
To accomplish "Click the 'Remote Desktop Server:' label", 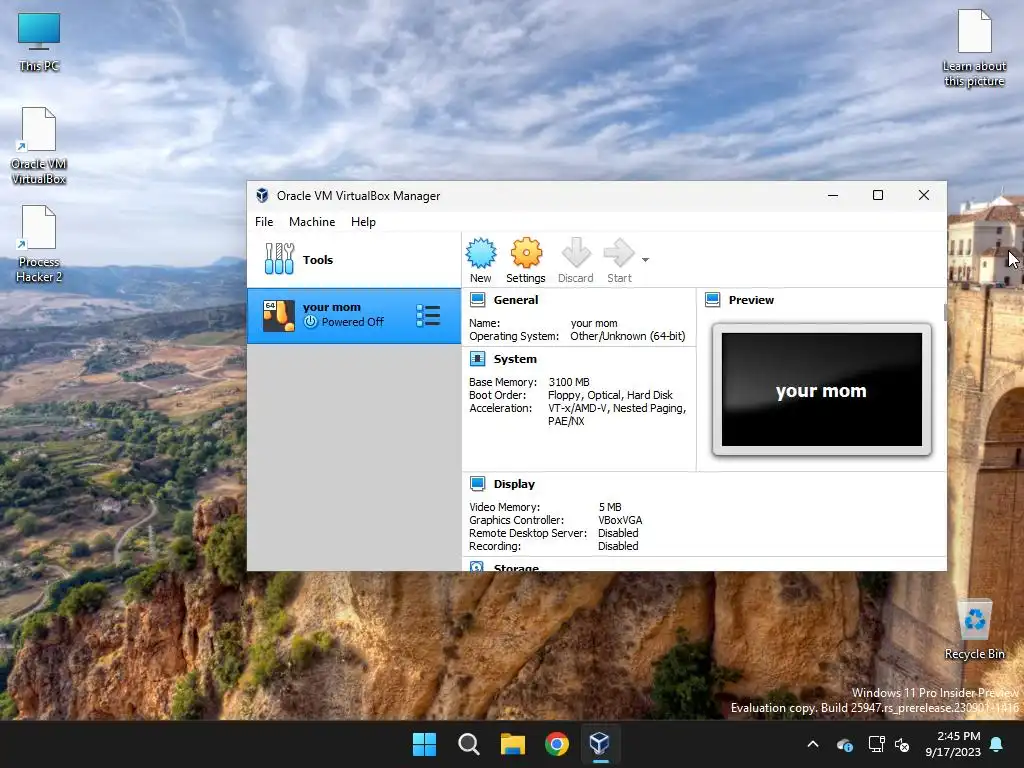I will (528, 534).
